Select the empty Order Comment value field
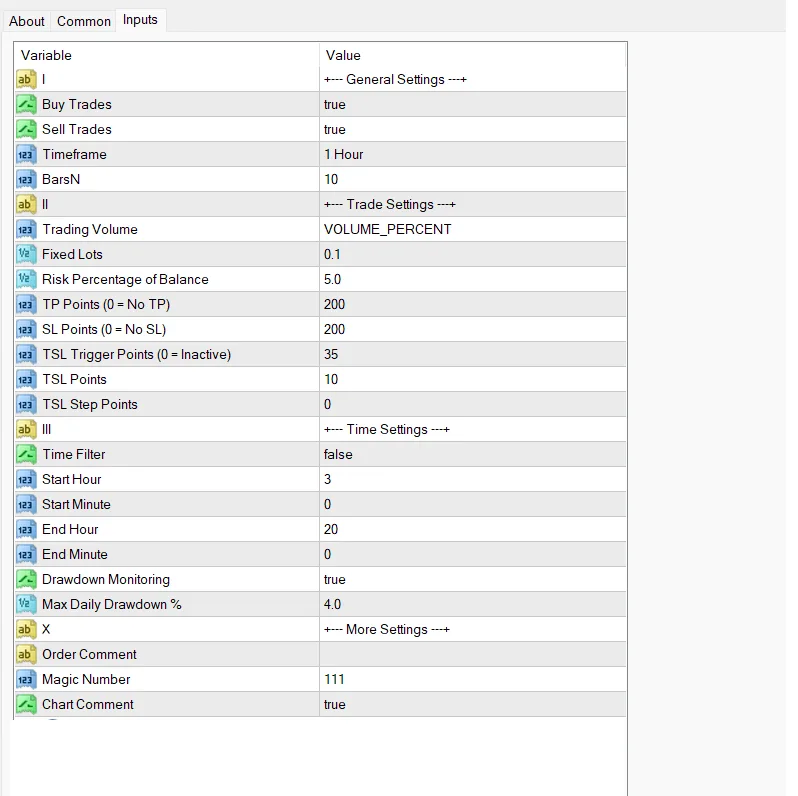The height and width of the screenshot is (796, 798). point(472,655)
